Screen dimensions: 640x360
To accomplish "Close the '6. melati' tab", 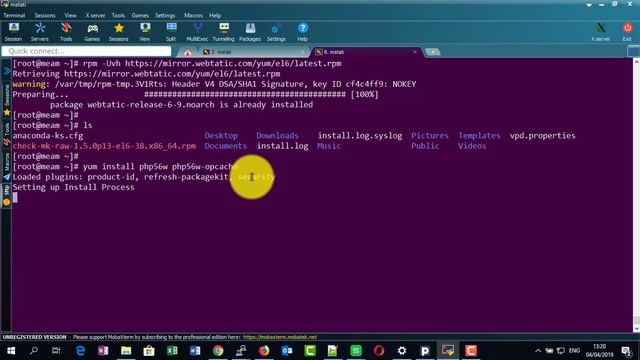I will tap(415, 52).
